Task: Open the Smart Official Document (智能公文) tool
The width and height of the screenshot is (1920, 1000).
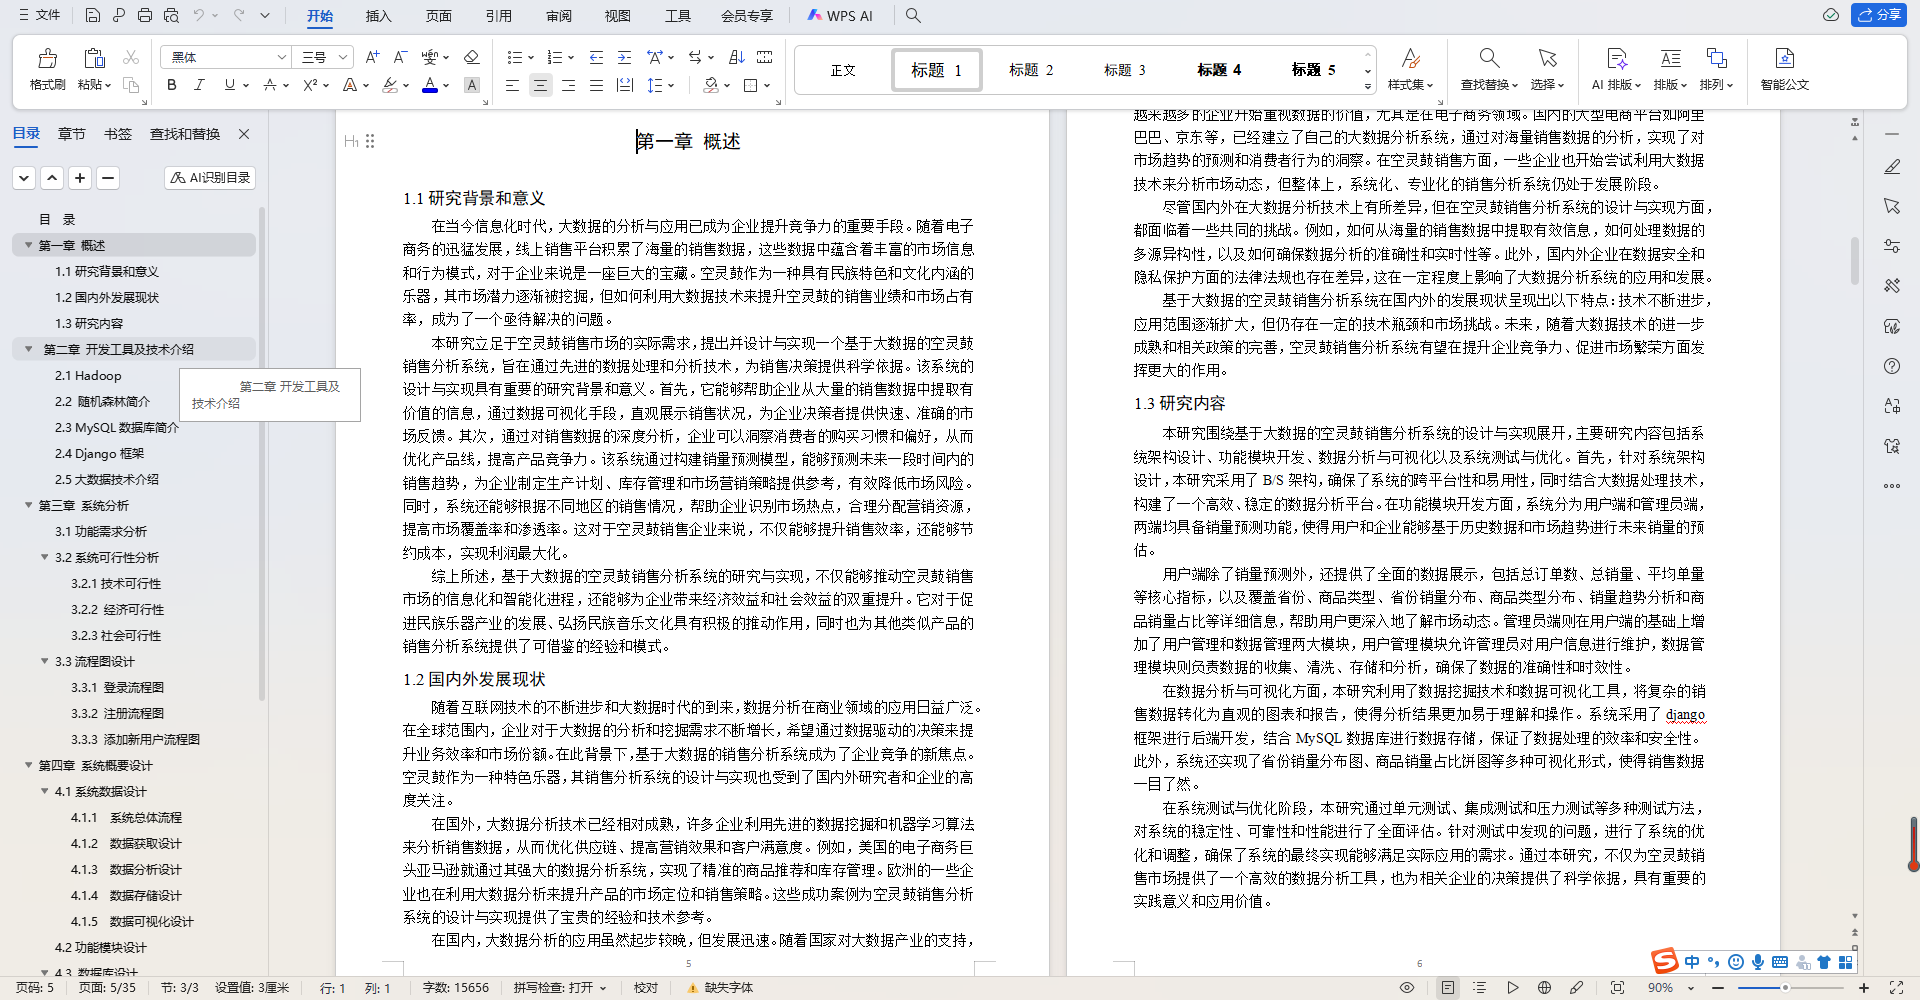Action: tap(1785, 69)
